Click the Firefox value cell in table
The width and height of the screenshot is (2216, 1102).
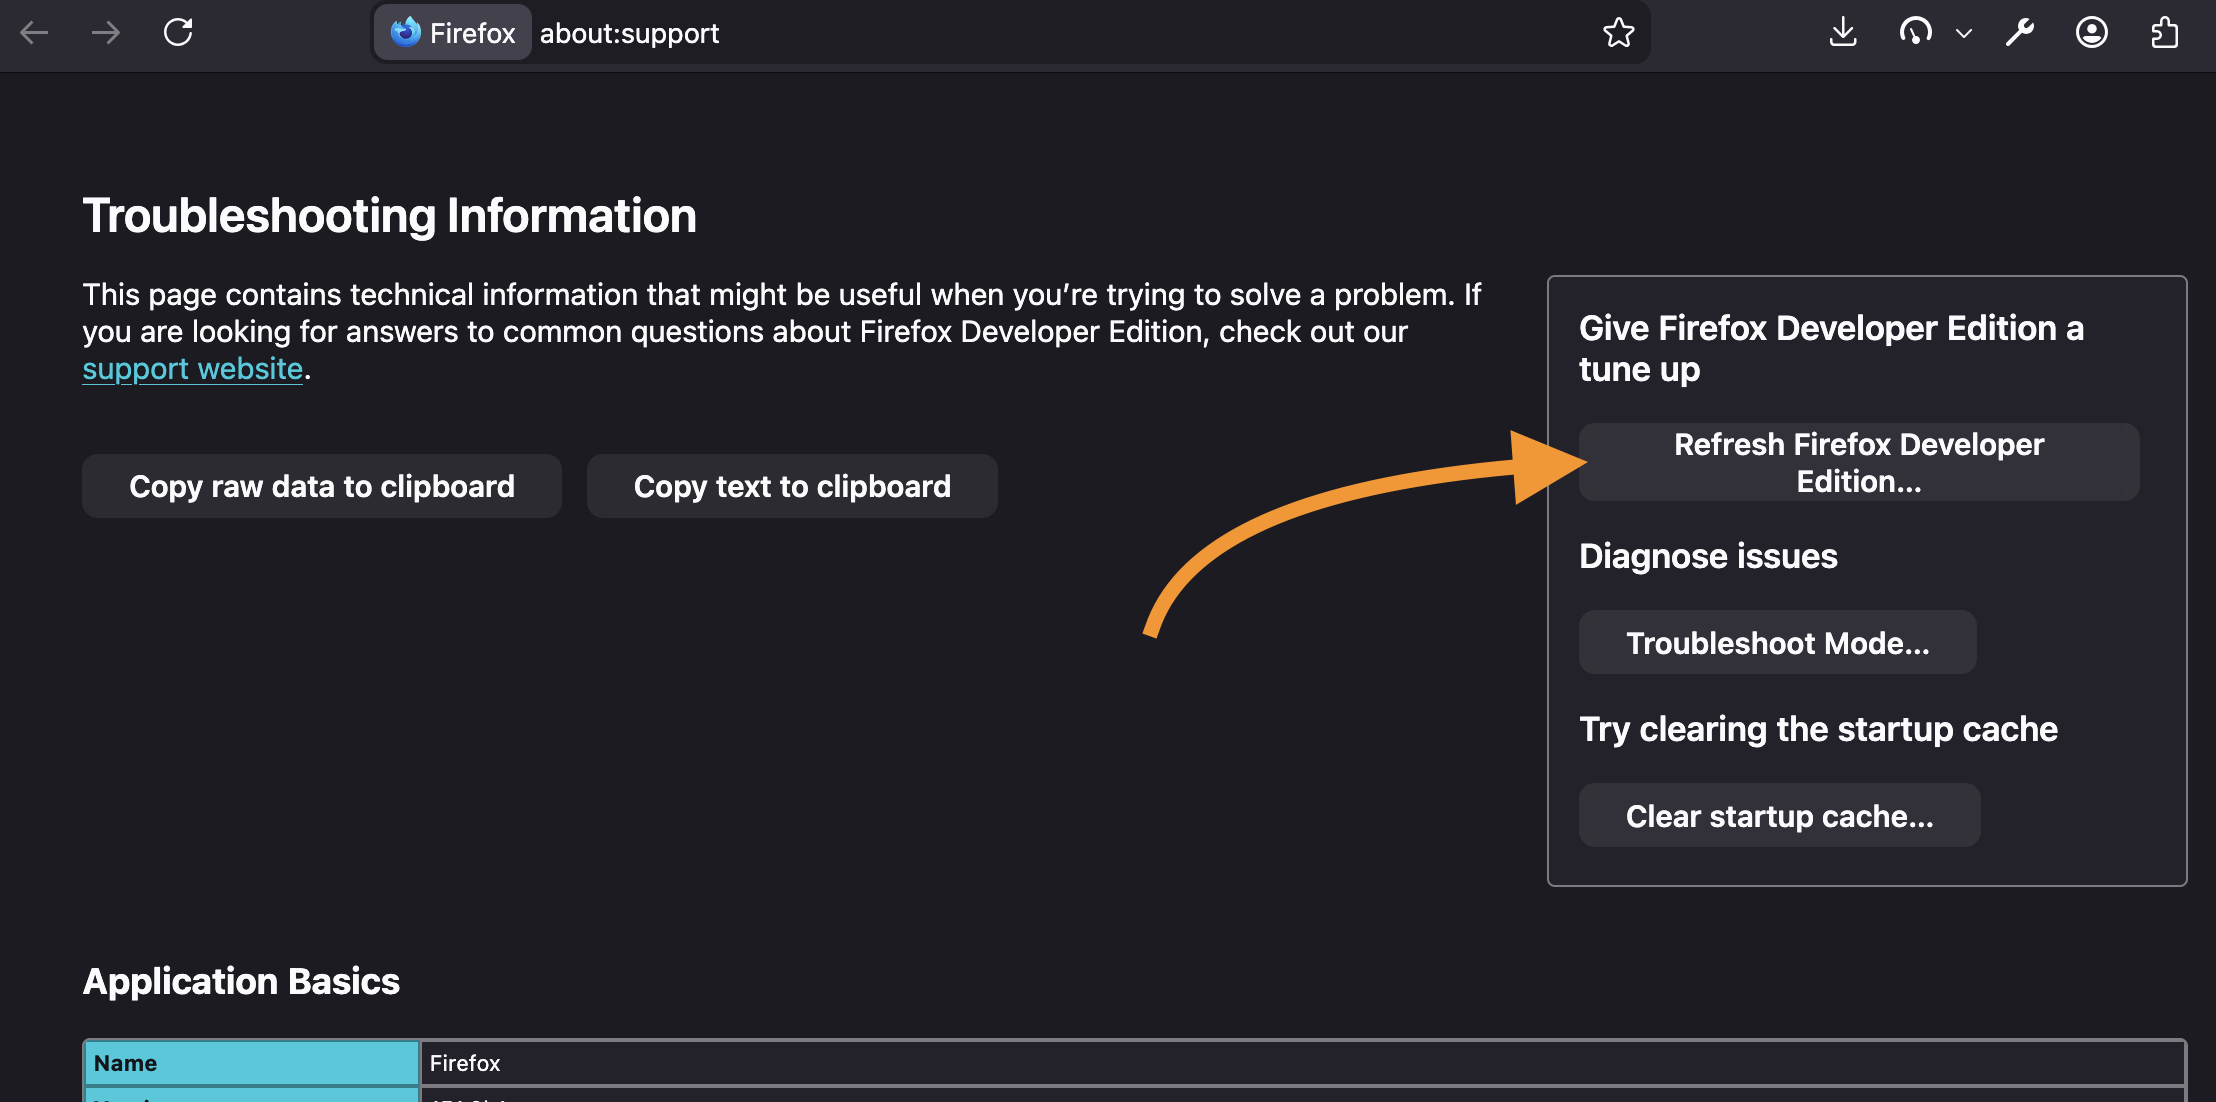click(1302, 1063)
